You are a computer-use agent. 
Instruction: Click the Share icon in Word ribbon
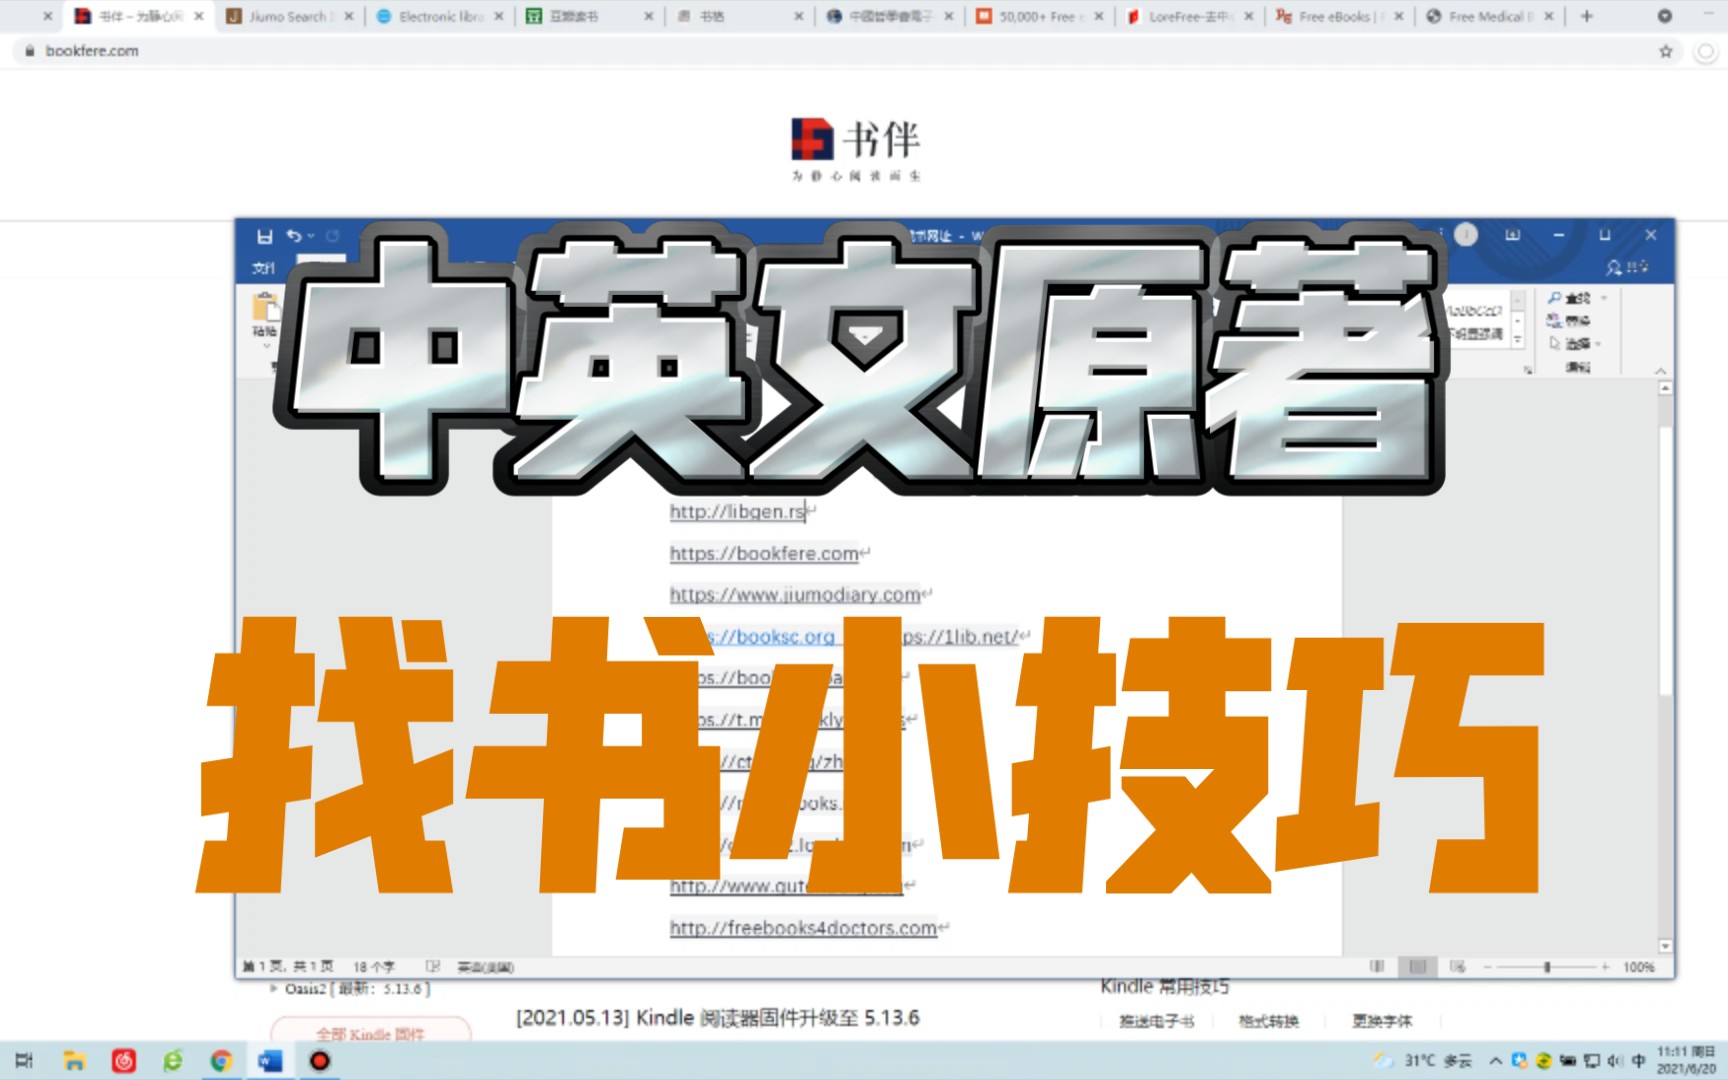[x=1627, y=267]
